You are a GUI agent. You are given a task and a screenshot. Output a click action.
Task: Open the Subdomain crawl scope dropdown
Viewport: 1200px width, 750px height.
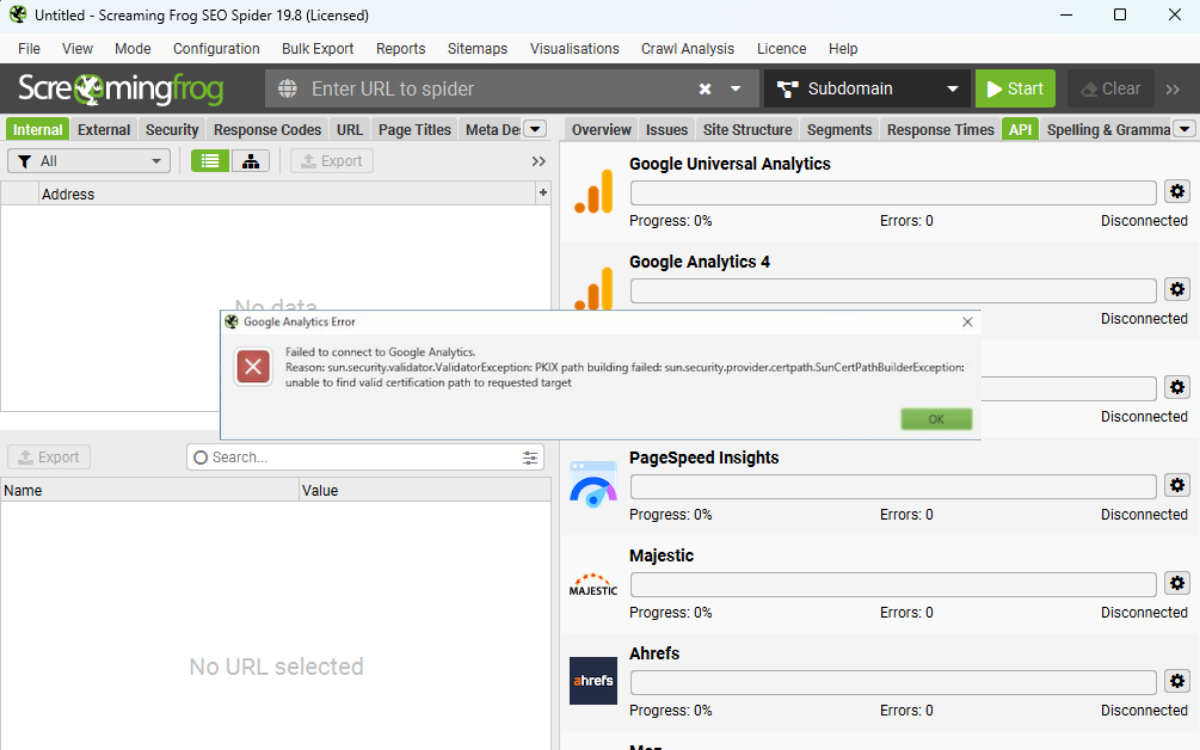[867, 89]
